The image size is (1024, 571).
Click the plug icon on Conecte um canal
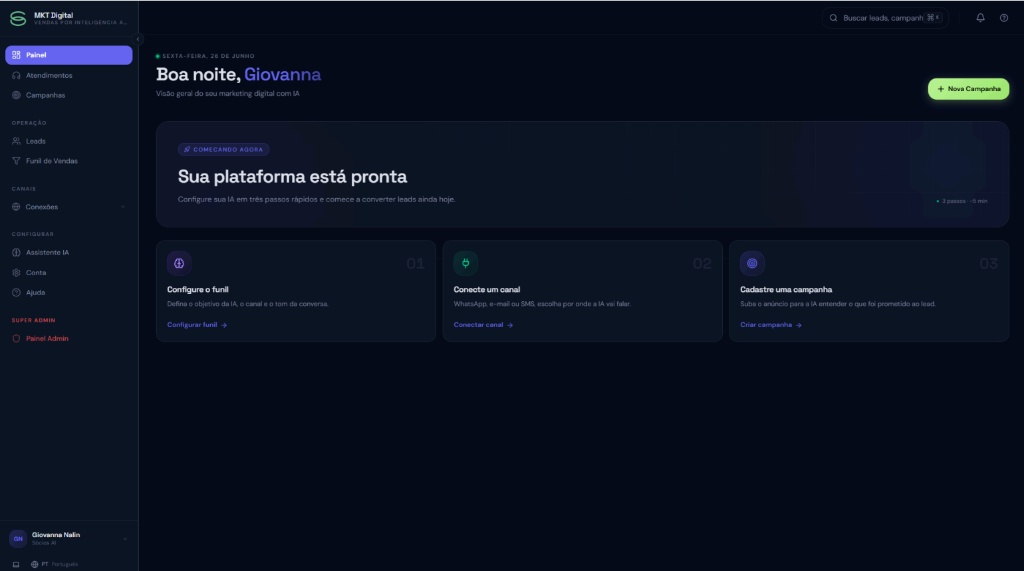(x=466, y=263)
